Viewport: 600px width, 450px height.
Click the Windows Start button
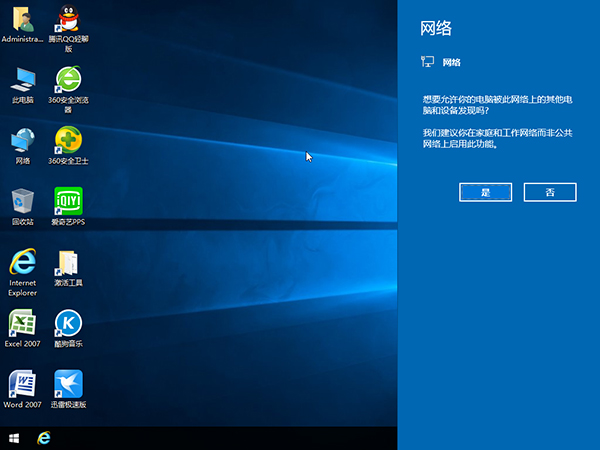tap(14, 438)
